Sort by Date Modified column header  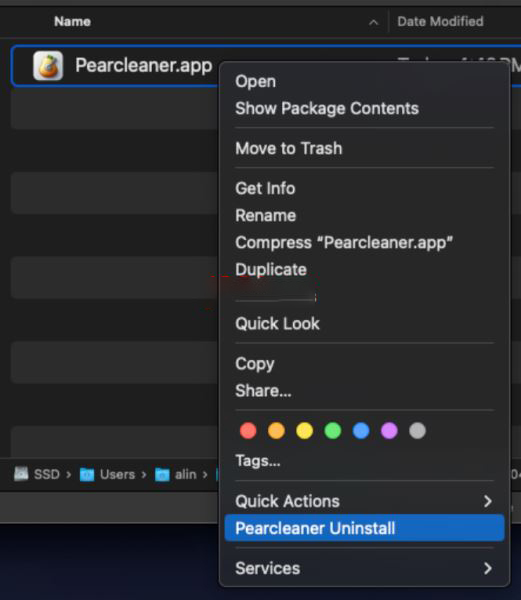440,21
